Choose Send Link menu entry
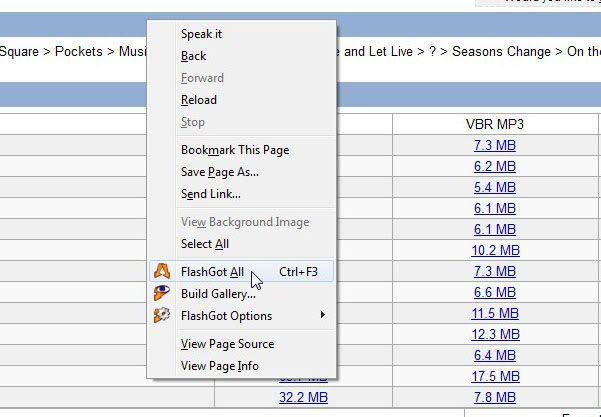 pyautogui.click(x=211, y=194)
